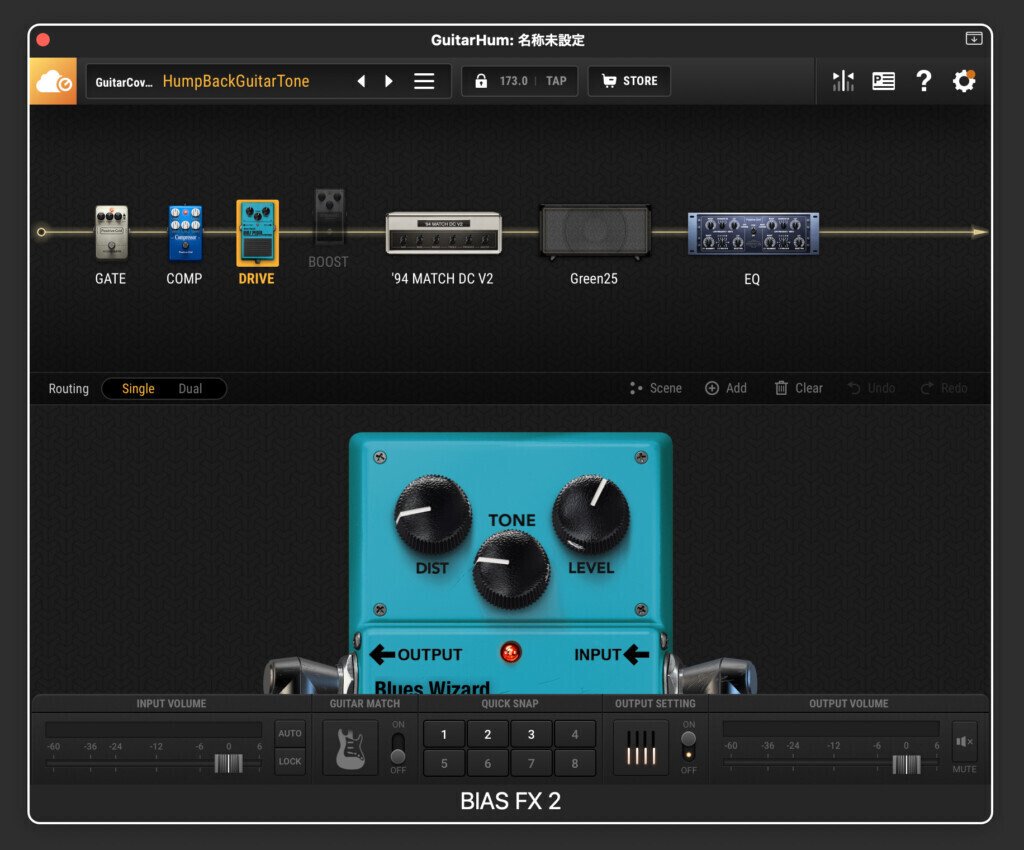Click signal chain output arrow
Screen dimensions: 1024x850
pos(979,232)
